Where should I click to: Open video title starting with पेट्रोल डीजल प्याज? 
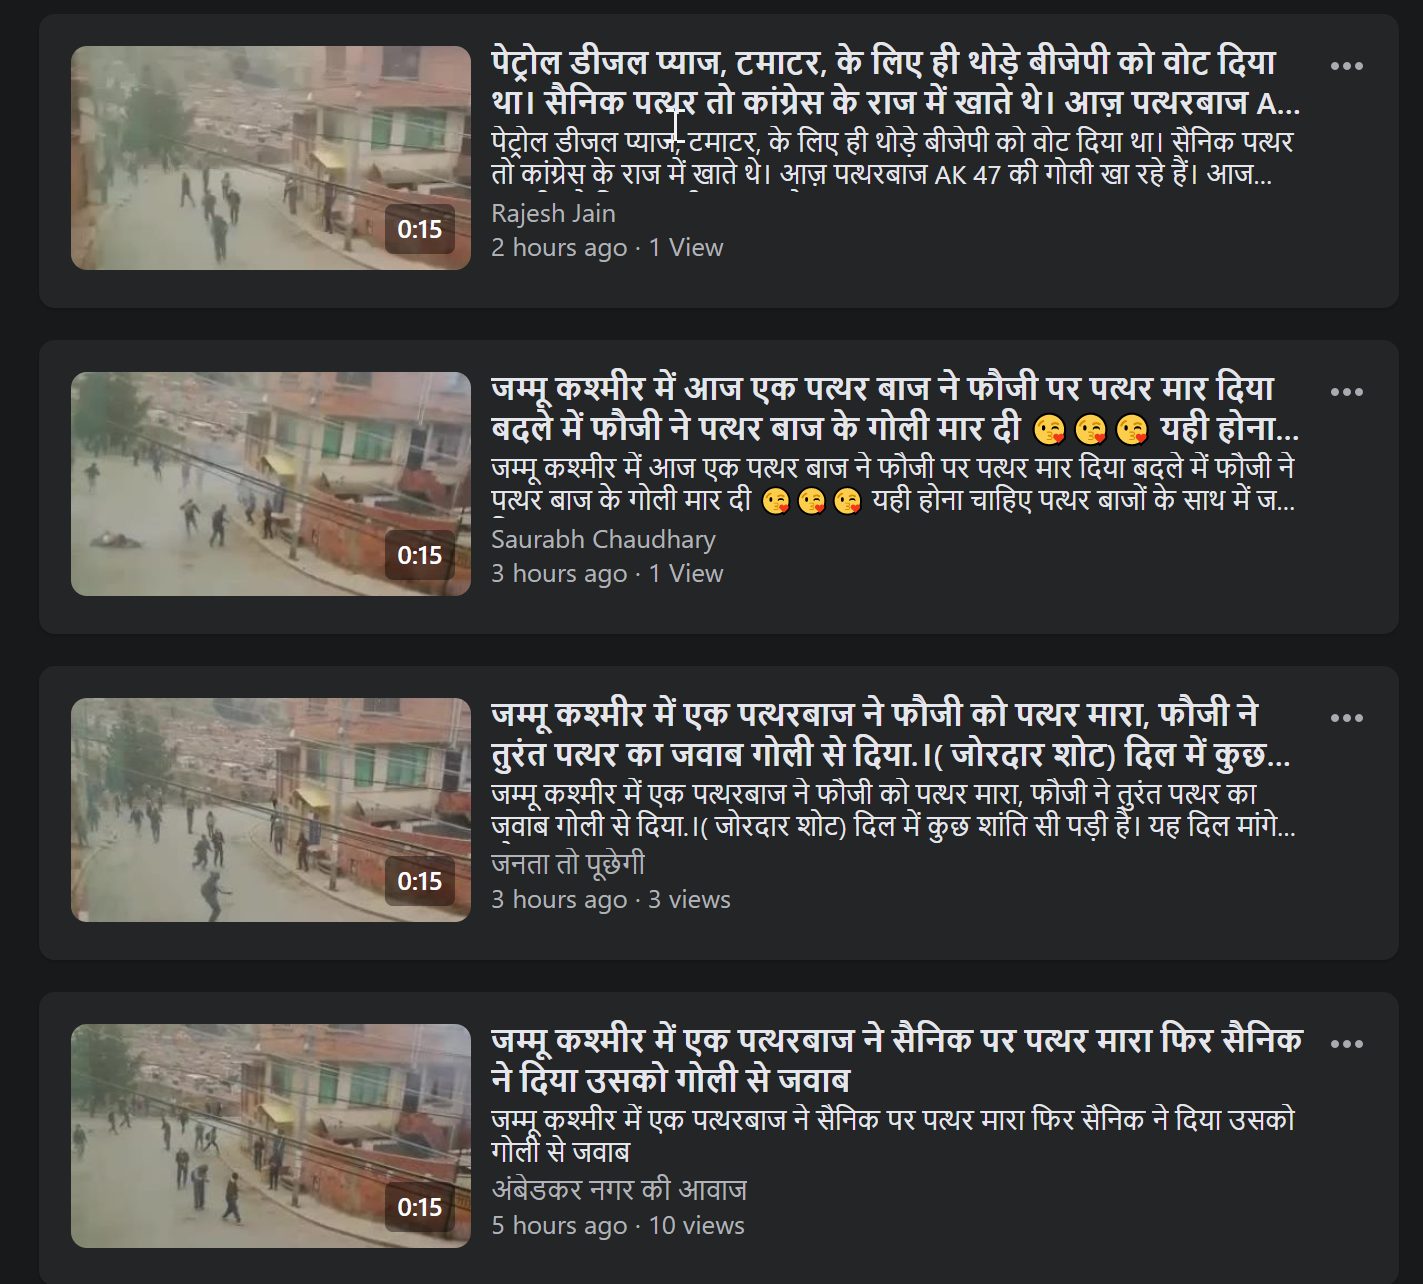click(x=895, y=82)
